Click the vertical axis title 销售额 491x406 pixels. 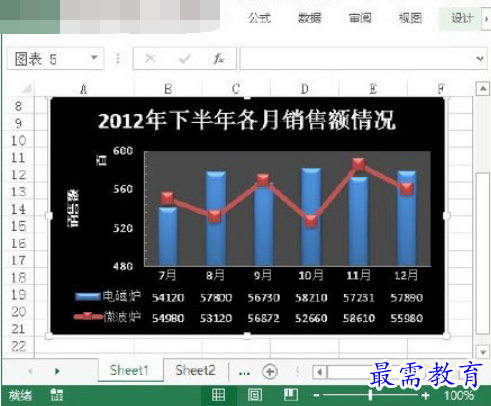(x=73, y=209)
